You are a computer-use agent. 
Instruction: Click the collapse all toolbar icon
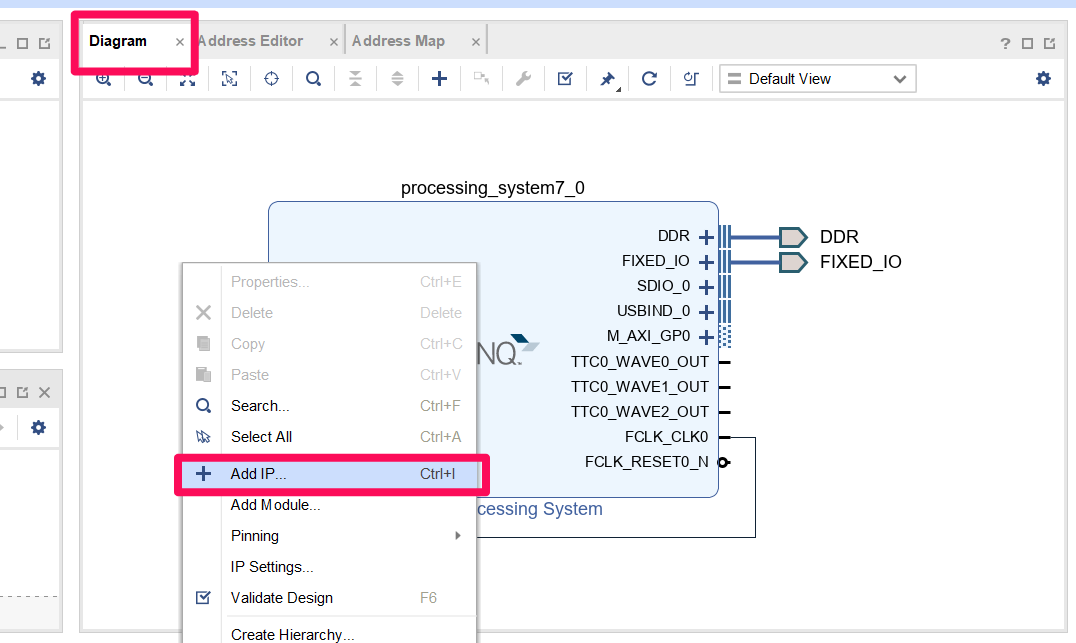tap(355, 79)
